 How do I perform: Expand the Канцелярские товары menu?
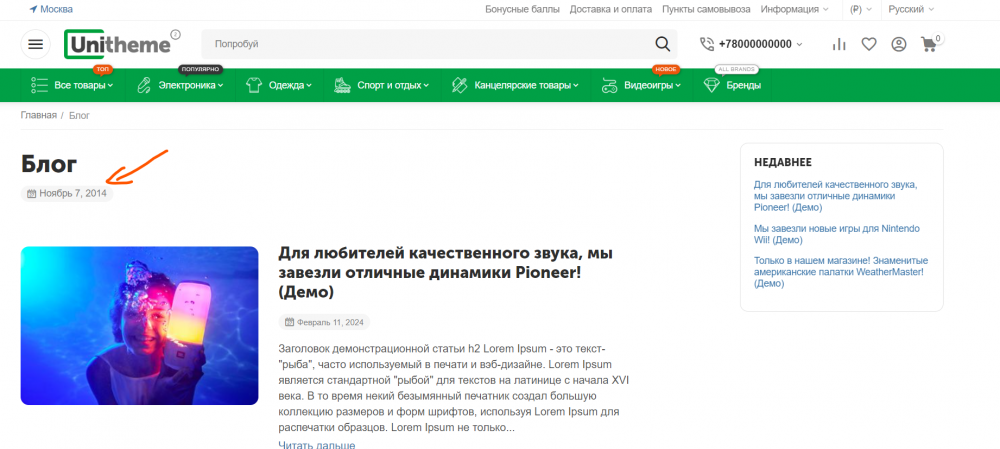click(527, 85)
